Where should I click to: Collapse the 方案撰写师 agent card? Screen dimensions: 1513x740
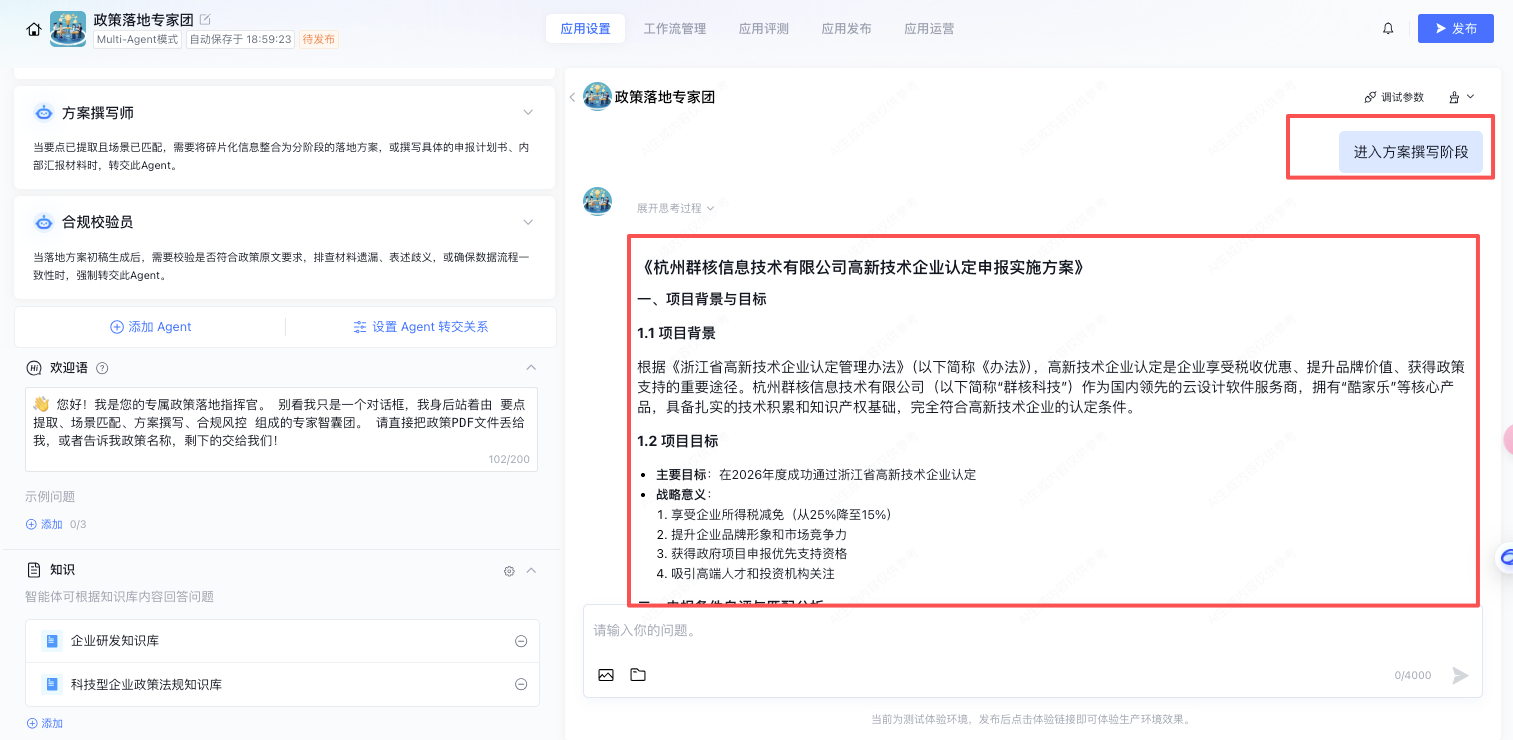(x=528, y=112)
